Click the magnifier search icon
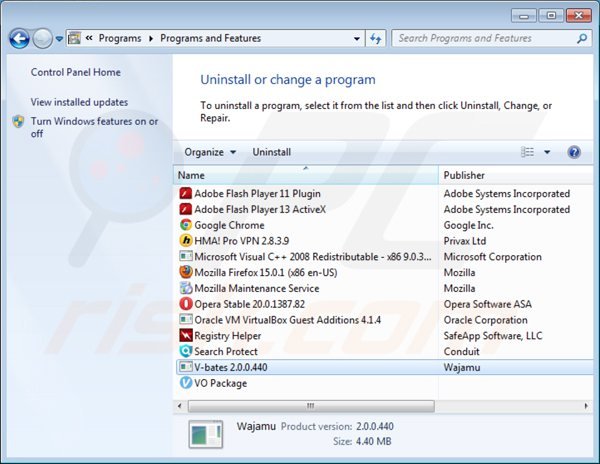The height and width of the screenshot is (464, 600). (582, 38)
